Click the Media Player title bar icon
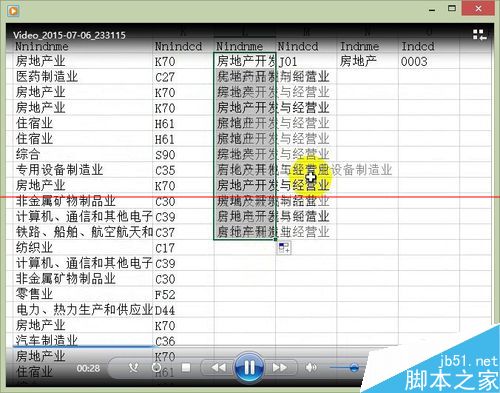 (x=13, y=11)
